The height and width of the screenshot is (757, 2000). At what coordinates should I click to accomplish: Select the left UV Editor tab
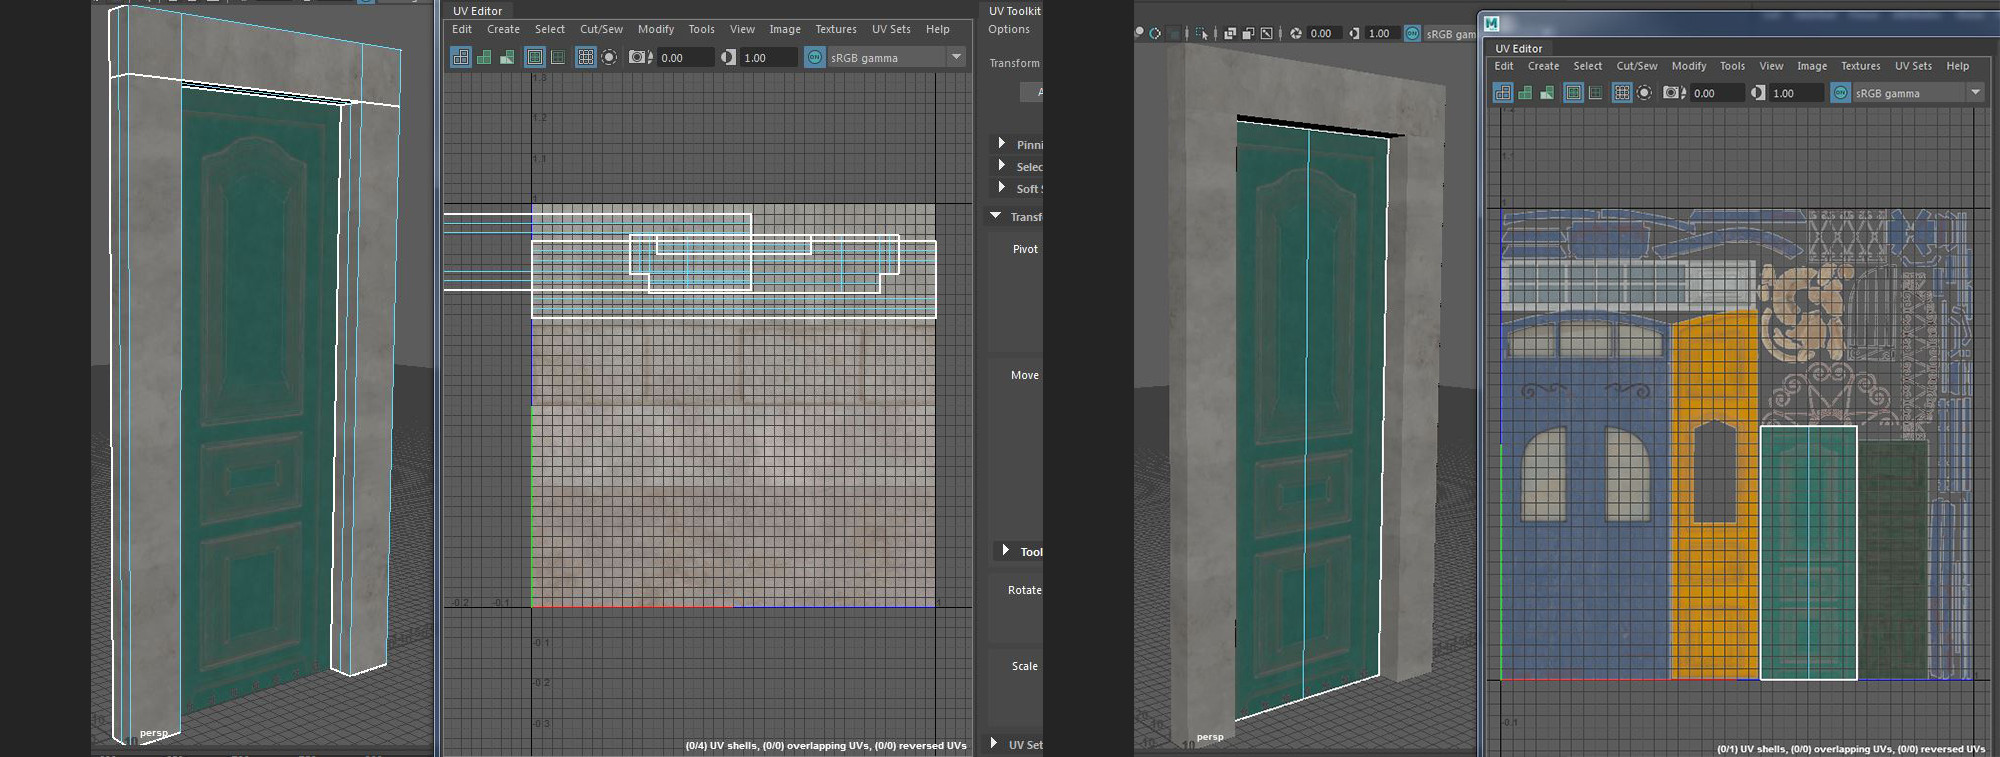click(x=478, y=11)
